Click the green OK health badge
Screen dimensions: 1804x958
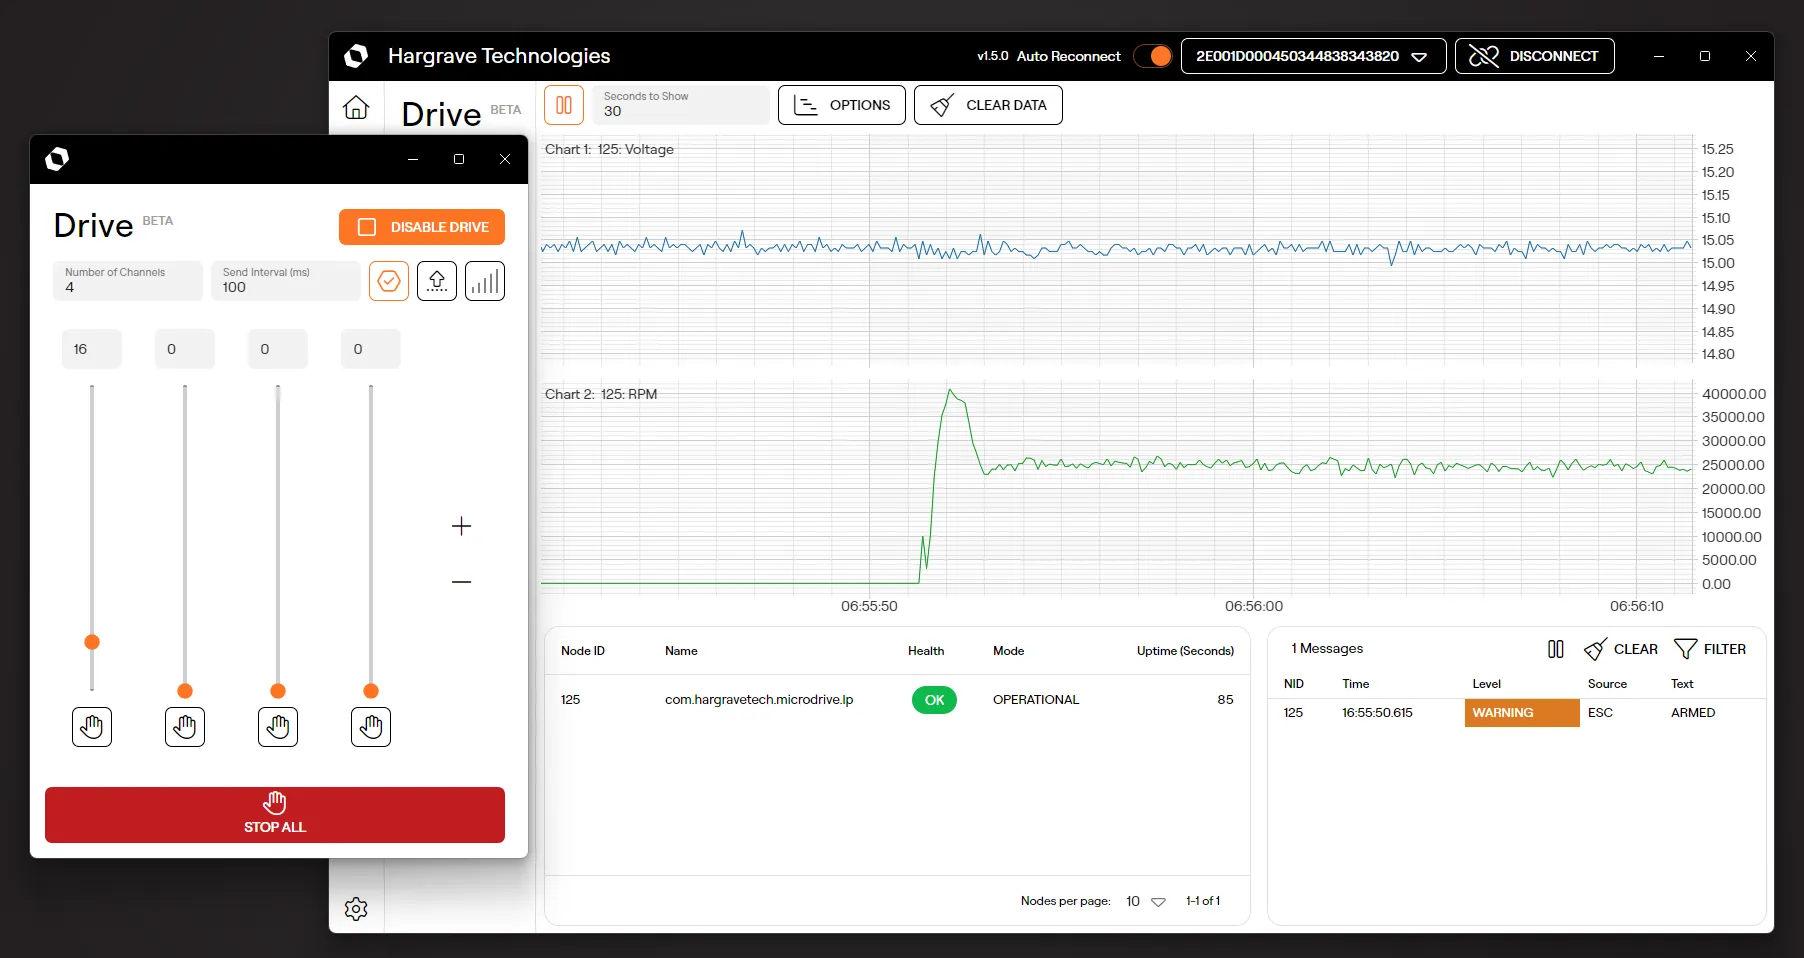(934, 700)
